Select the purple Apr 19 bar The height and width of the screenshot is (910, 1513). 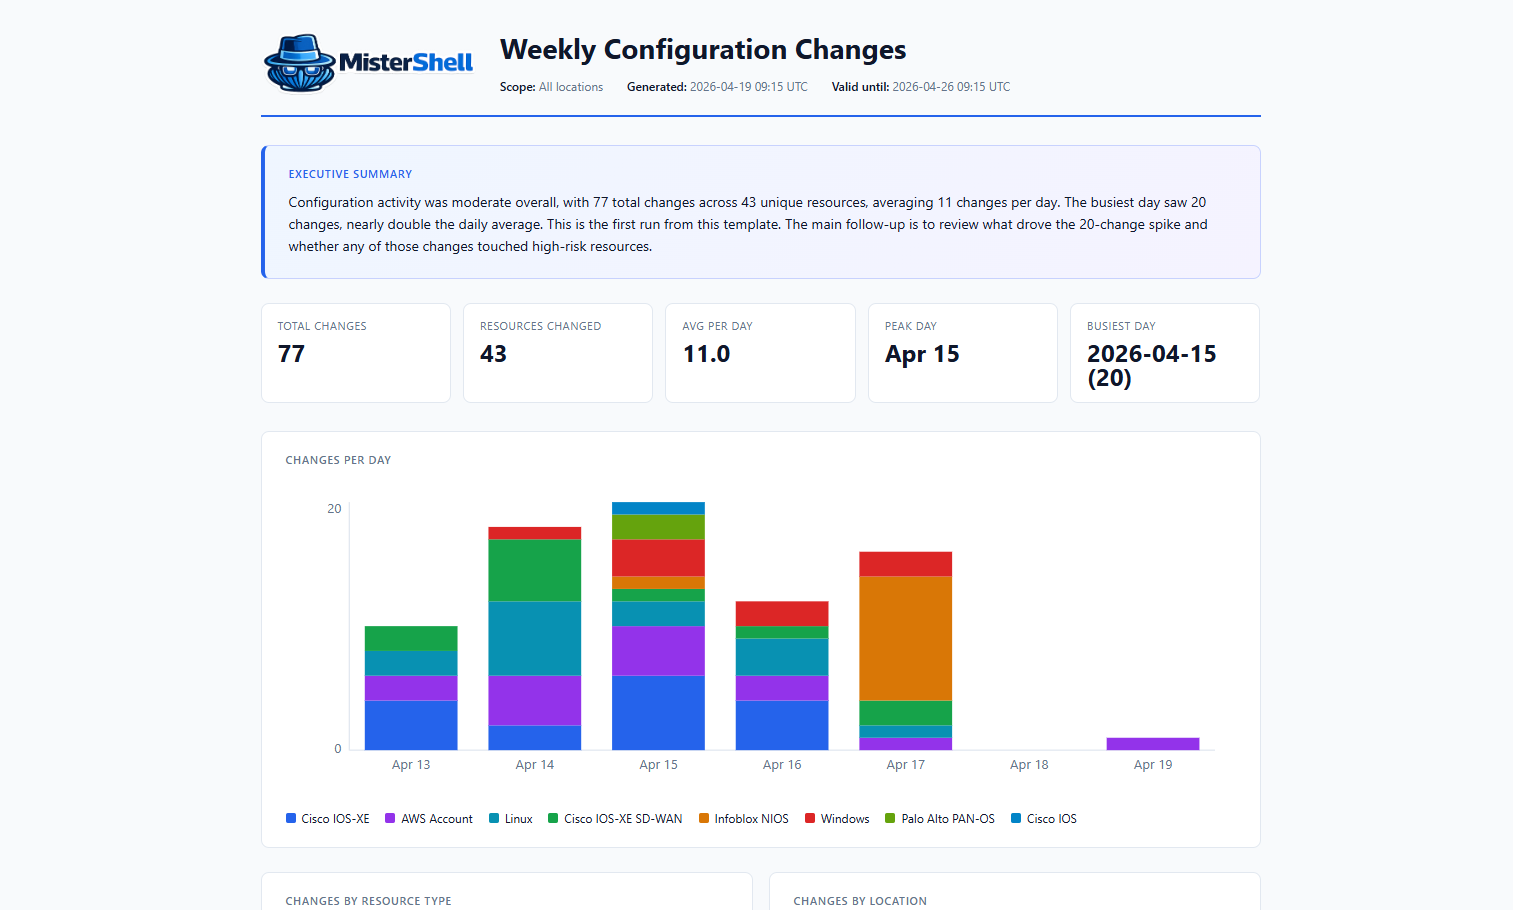(1153, 744)
